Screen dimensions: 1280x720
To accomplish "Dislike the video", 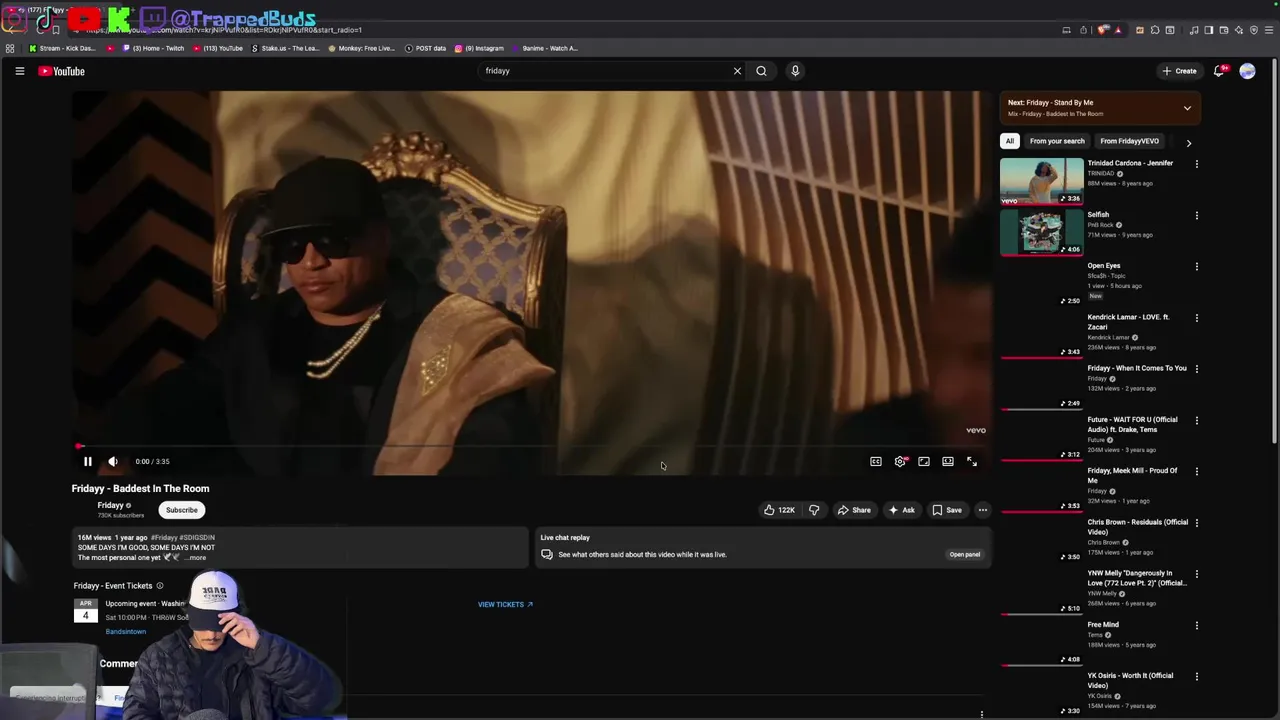I will coord(814,510).
